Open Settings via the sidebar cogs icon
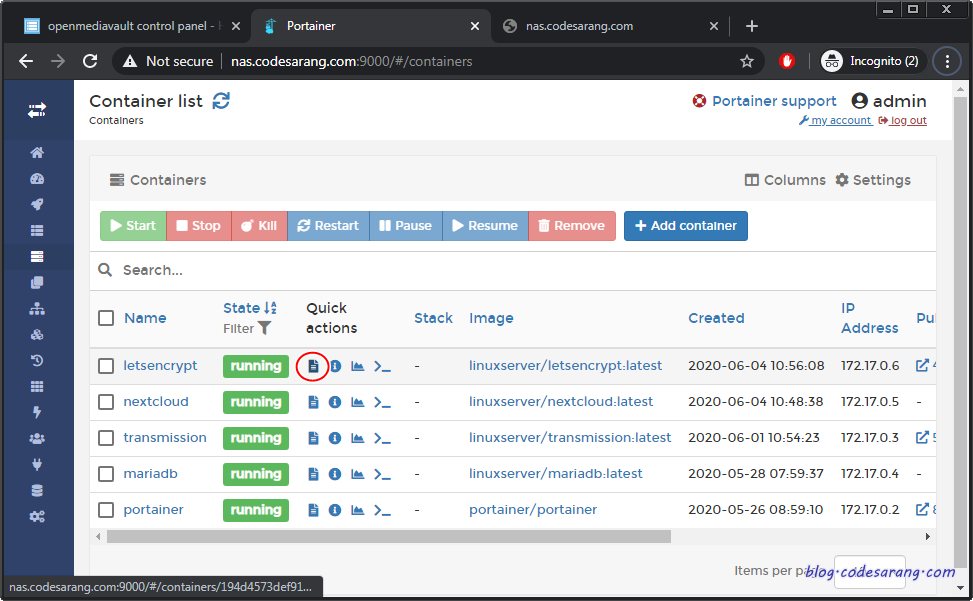This screenshot has height=601, width=973. click(37, 517)
